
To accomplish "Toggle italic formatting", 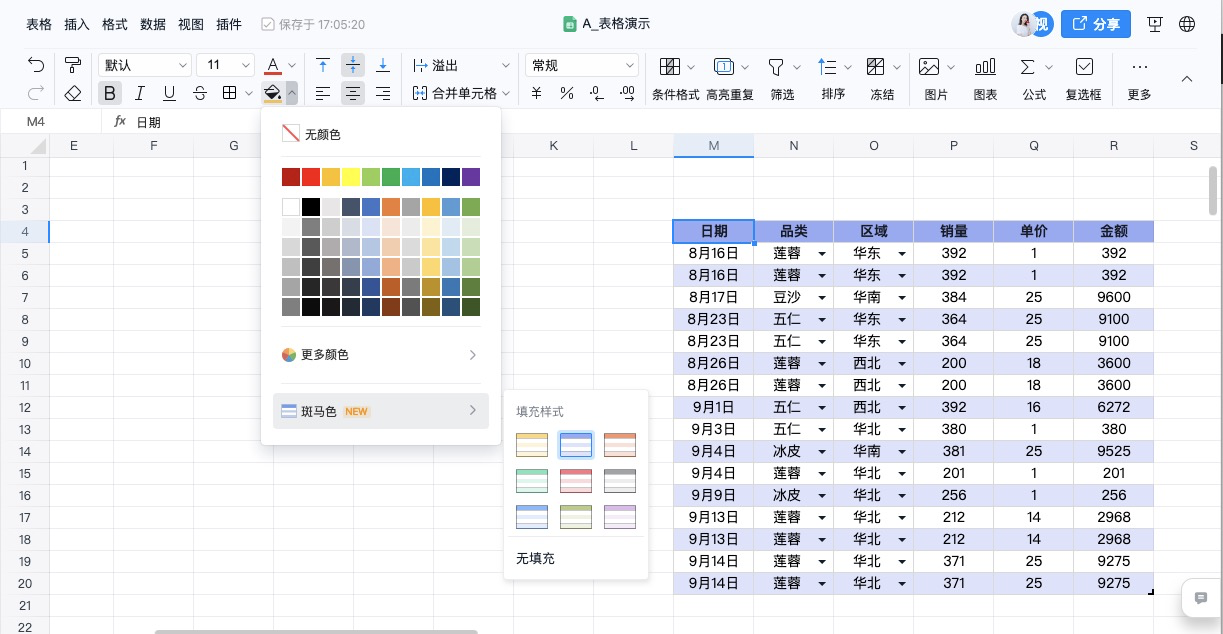I will 140,93.
